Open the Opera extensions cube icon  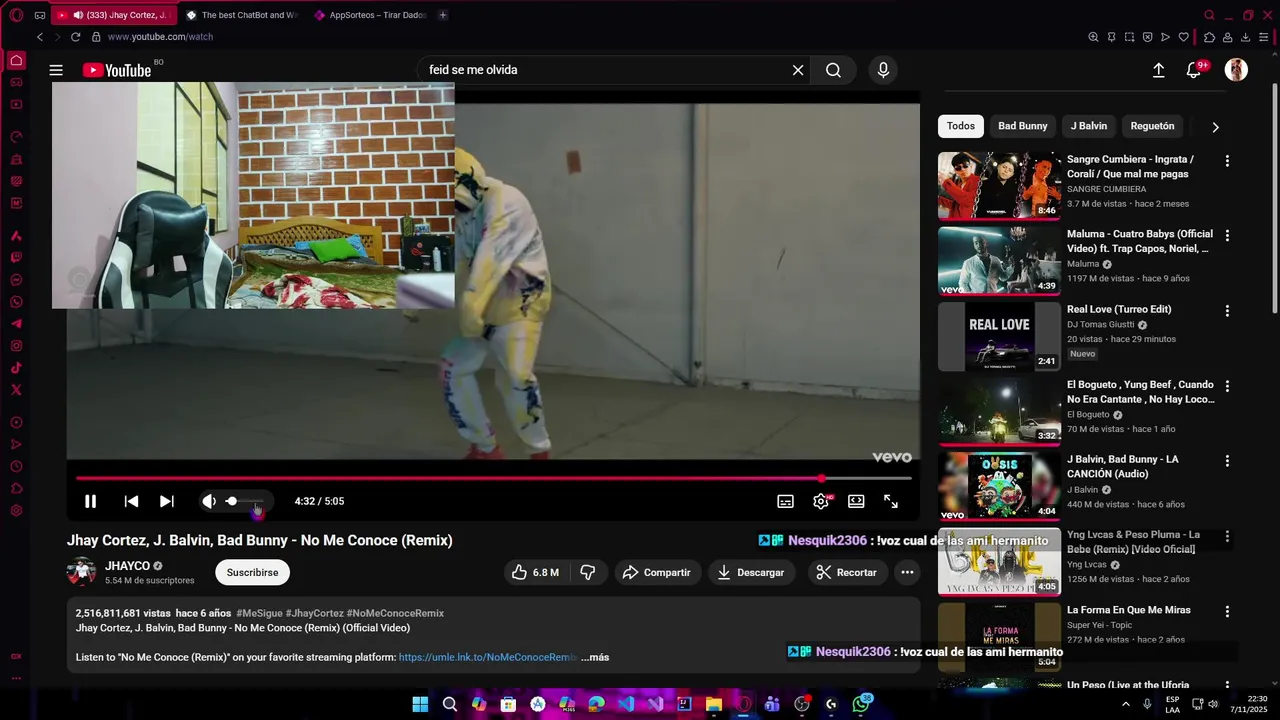(1209, 37)
